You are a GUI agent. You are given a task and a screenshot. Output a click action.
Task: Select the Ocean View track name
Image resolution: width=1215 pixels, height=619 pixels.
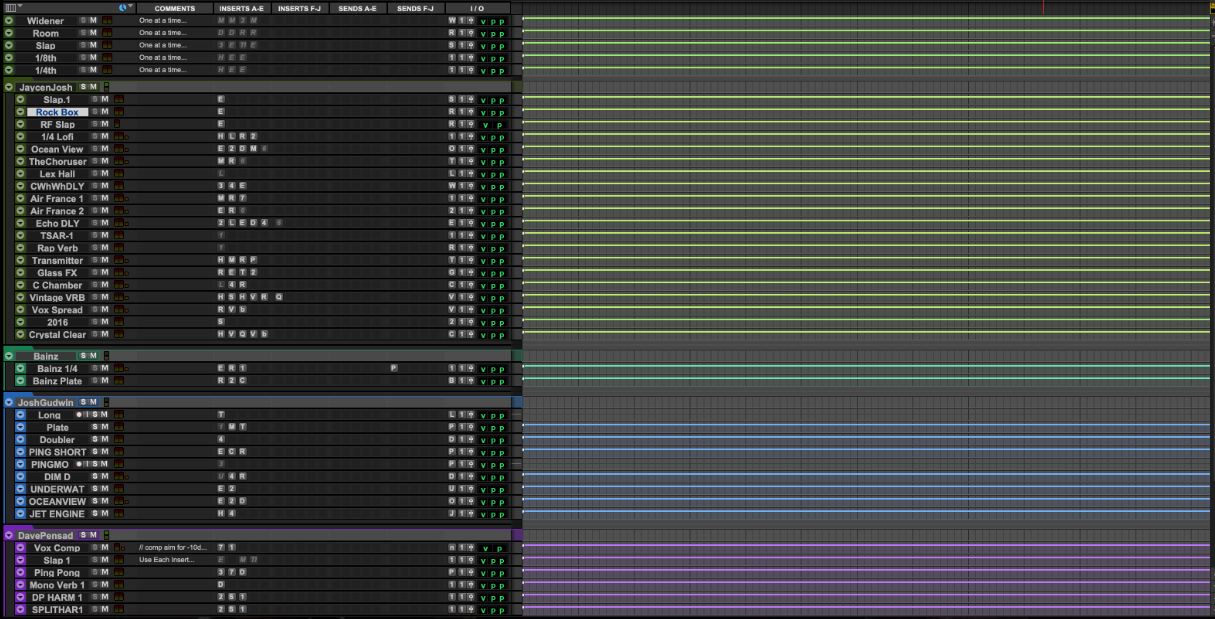coord(57,149)
